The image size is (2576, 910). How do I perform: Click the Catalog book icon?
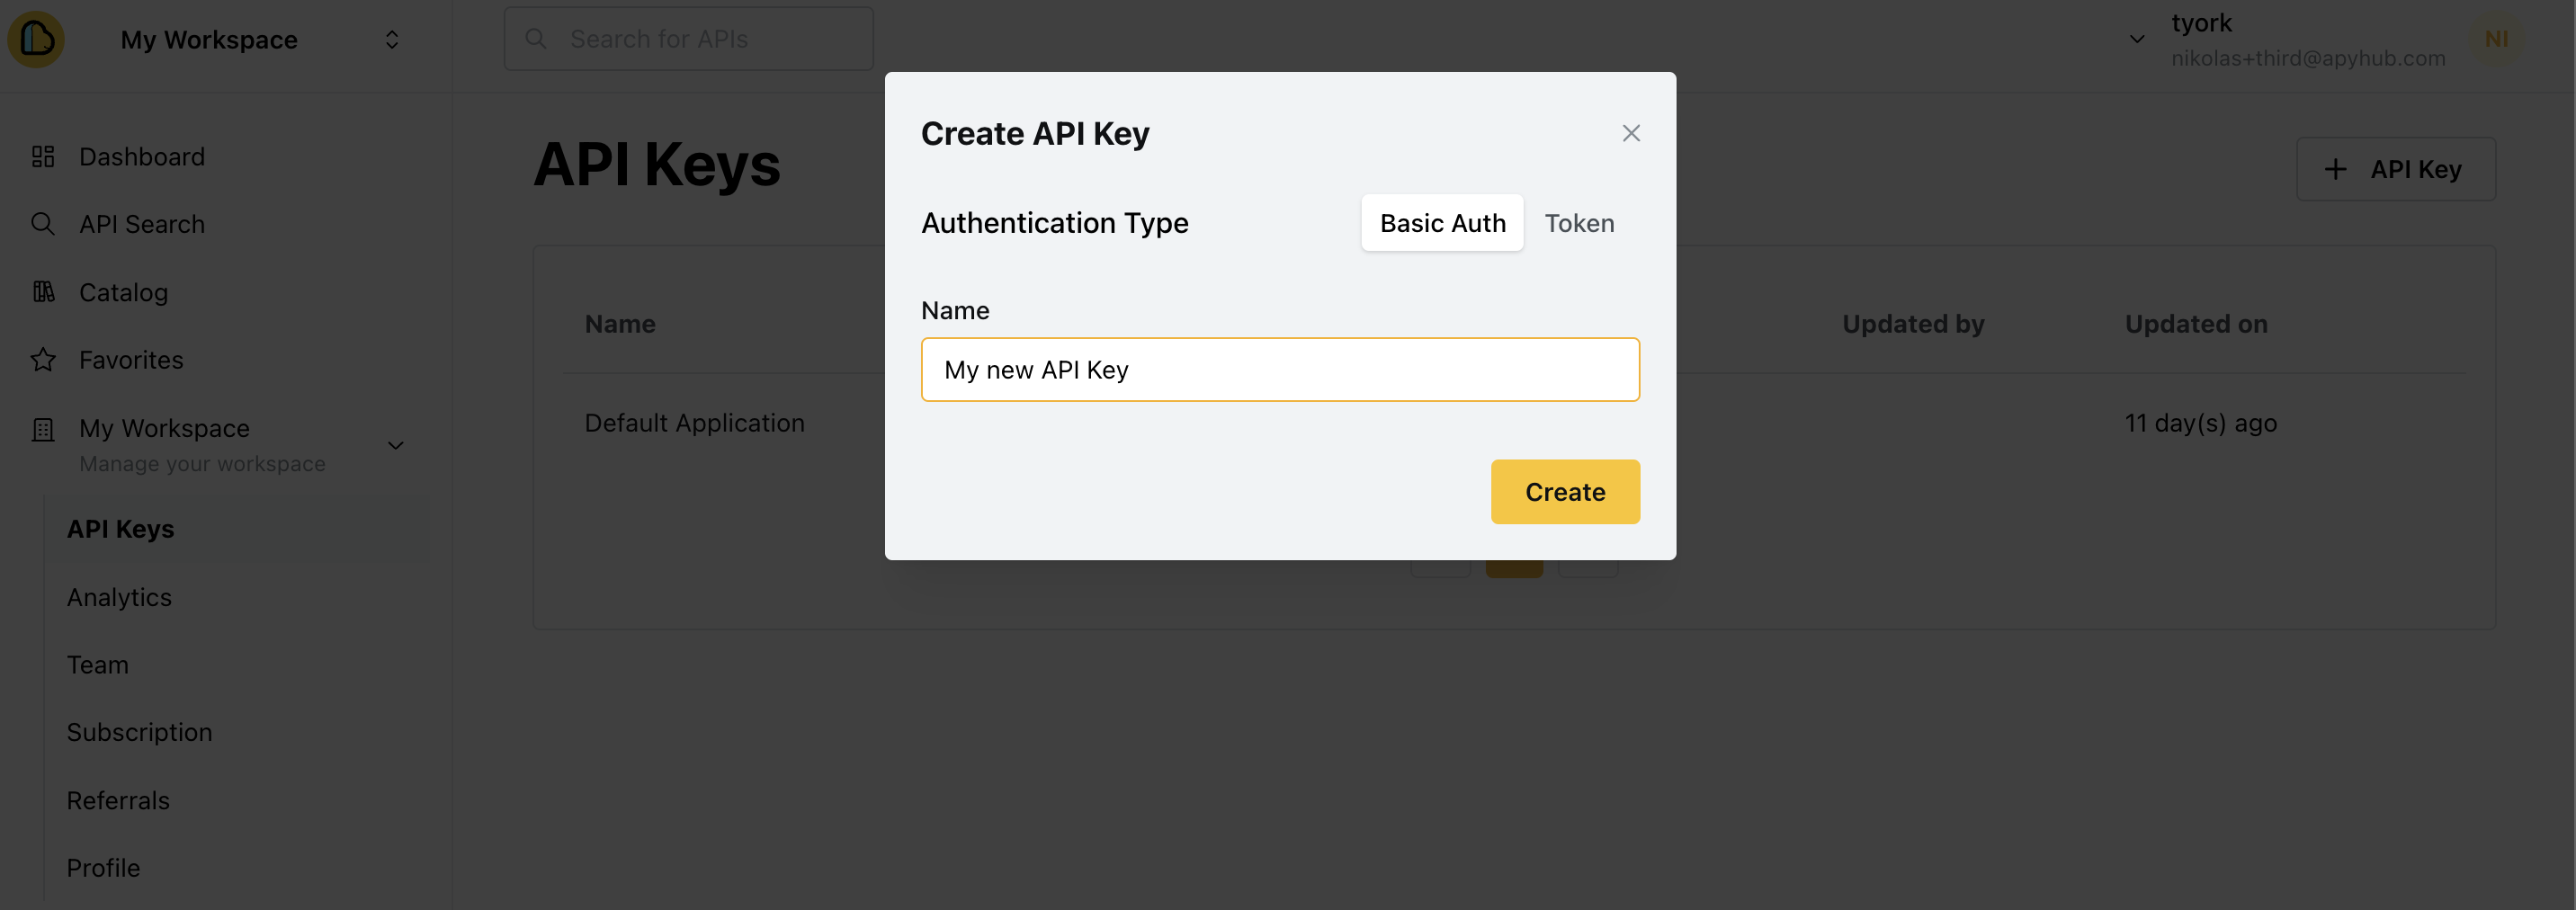(43, 291)
